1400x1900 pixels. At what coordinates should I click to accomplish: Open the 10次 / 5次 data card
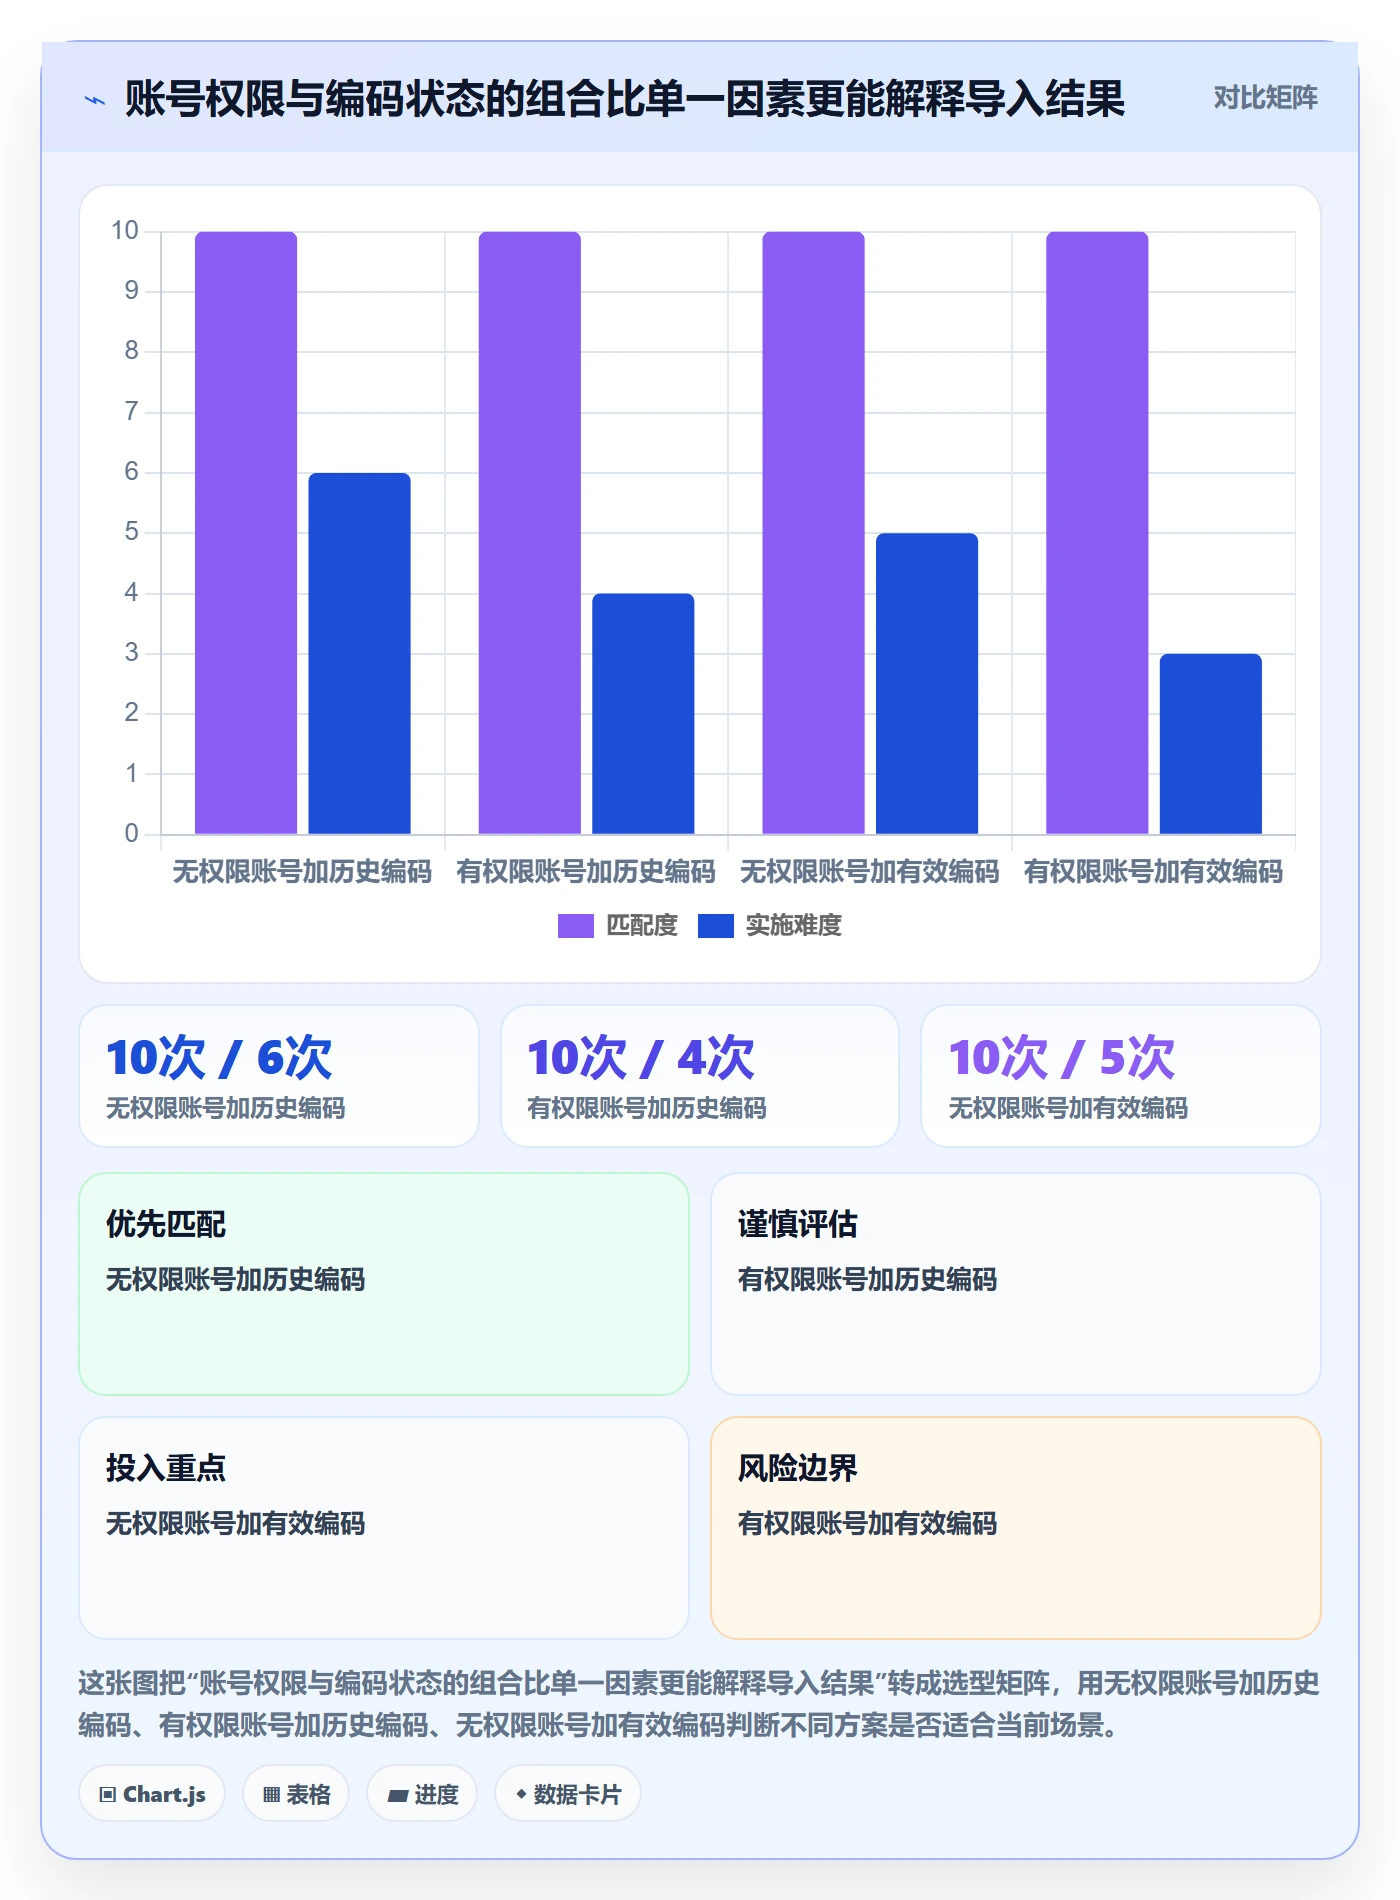click(x=1121, y=1076)
